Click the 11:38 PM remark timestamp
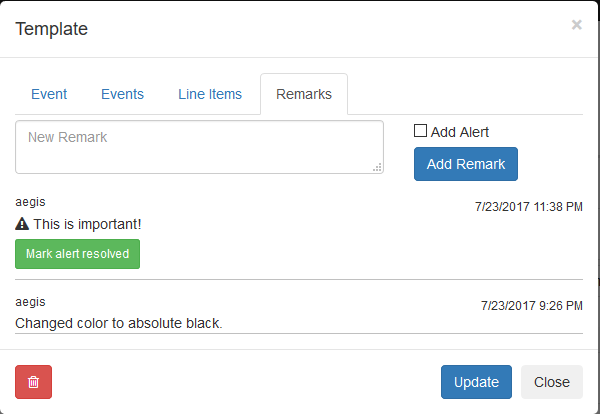 click(528, 207)
